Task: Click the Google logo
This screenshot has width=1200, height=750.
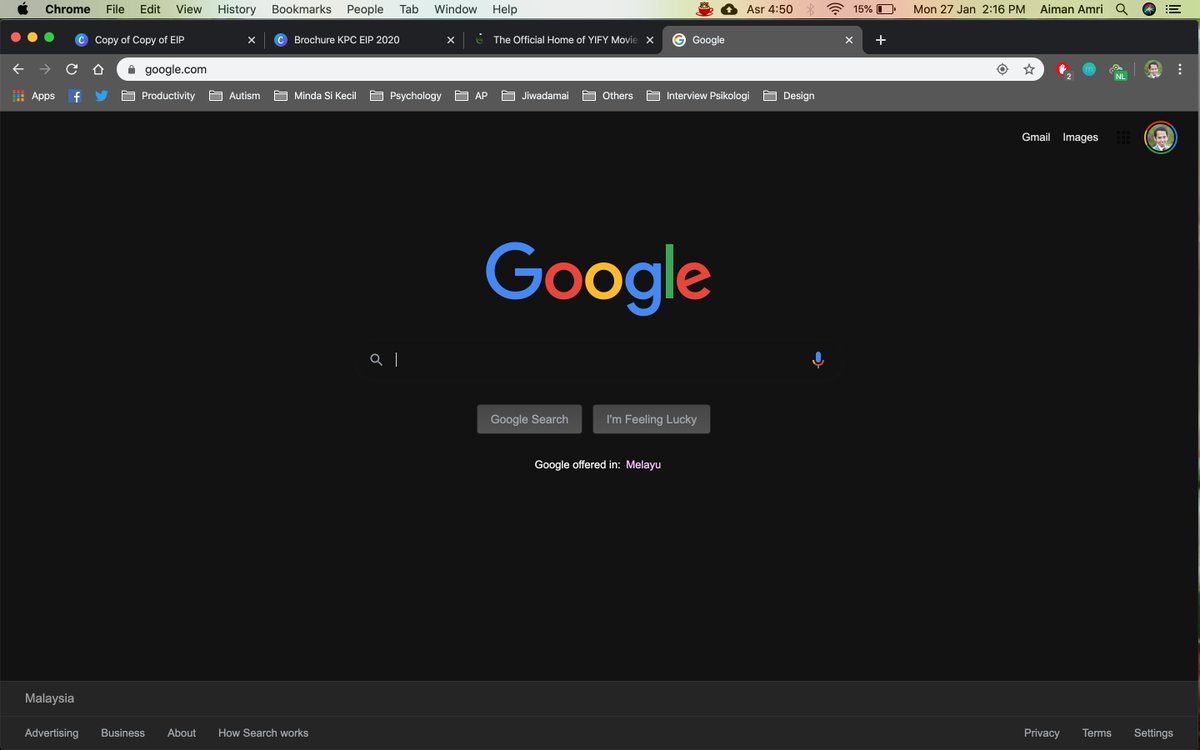Action: point(598,277)
